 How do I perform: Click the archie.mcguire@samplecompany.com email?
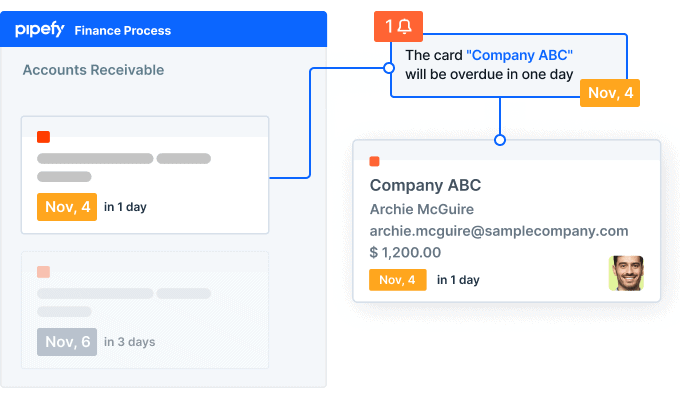click(x=499, y=231)
